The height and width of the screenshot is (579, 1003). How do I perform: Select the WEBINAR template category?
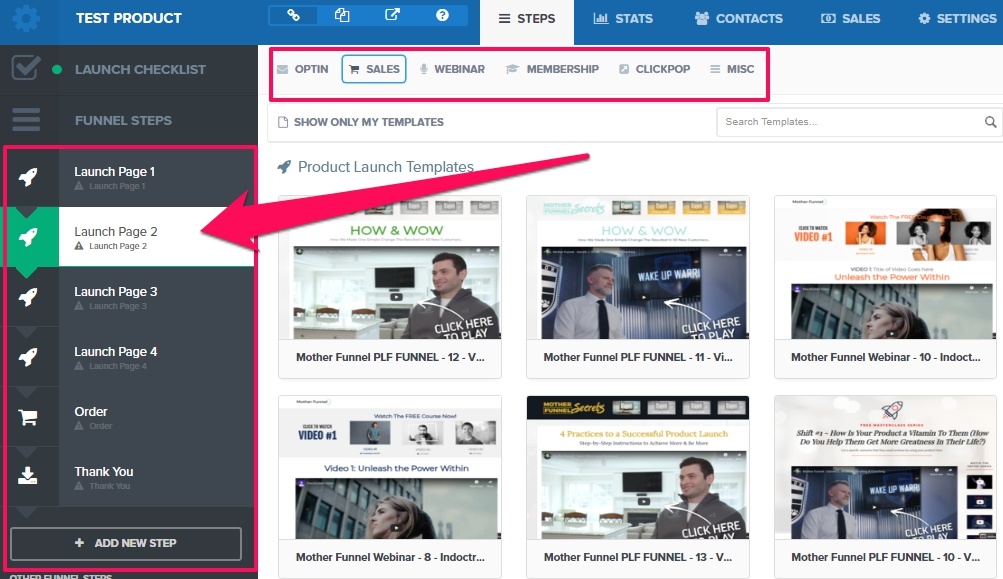(x=452, y=69)
